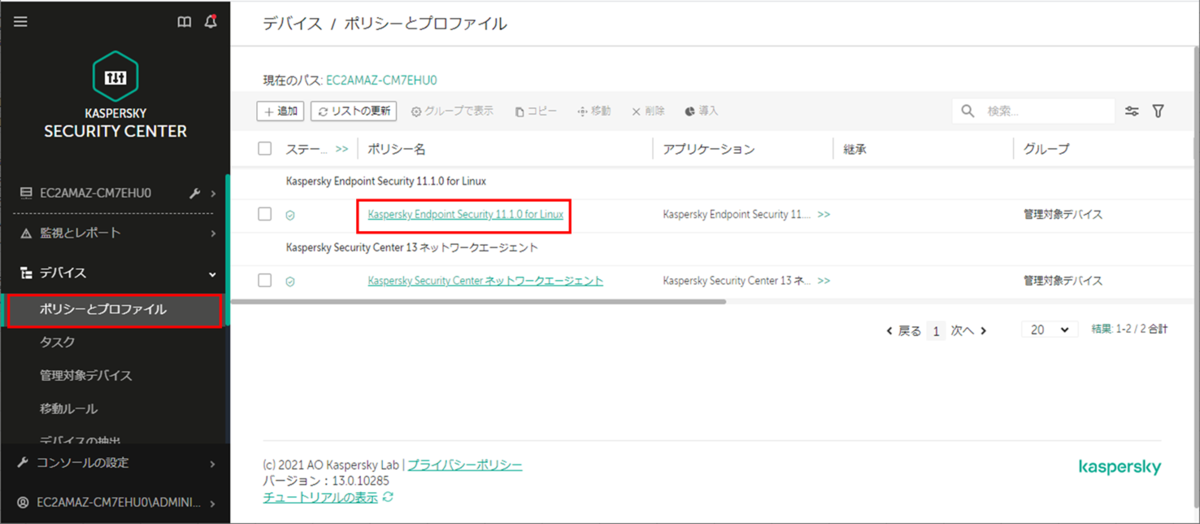
Task: Open the hamburger menu icon
Action: coord(20,21)
